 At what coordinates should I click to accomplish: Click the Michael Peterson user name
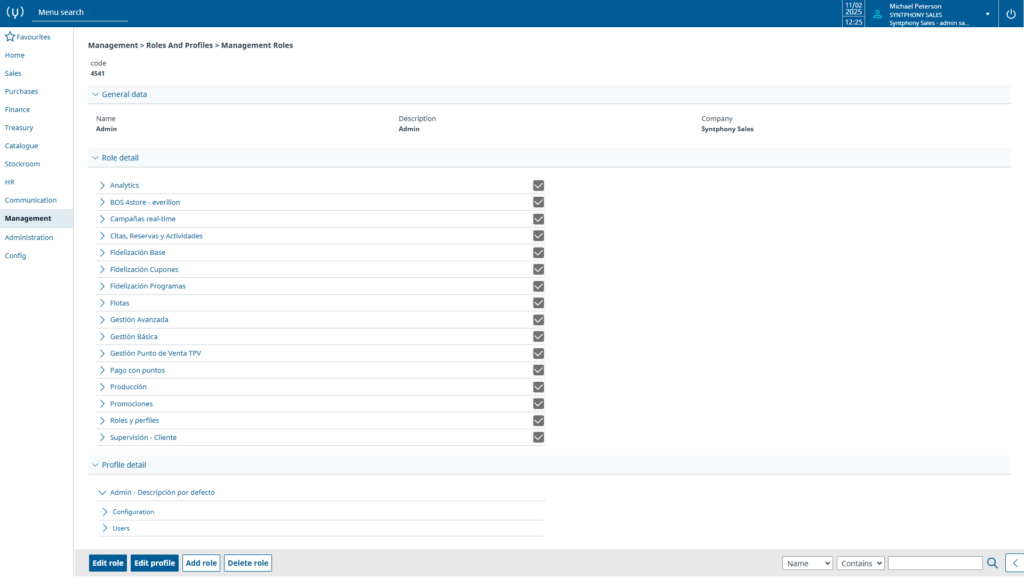(x=916, y=6)
